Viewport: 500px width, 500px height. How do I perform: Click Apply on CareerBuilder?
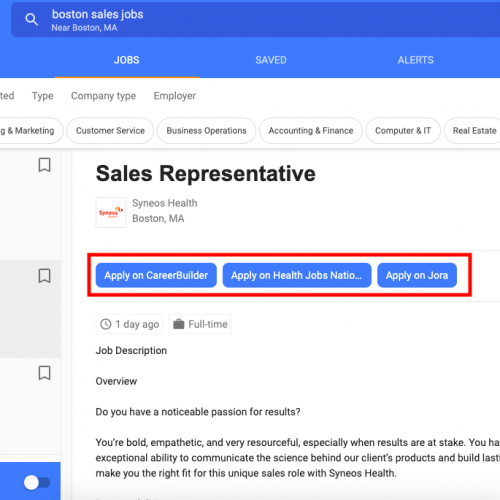click(x=156, y=275)
